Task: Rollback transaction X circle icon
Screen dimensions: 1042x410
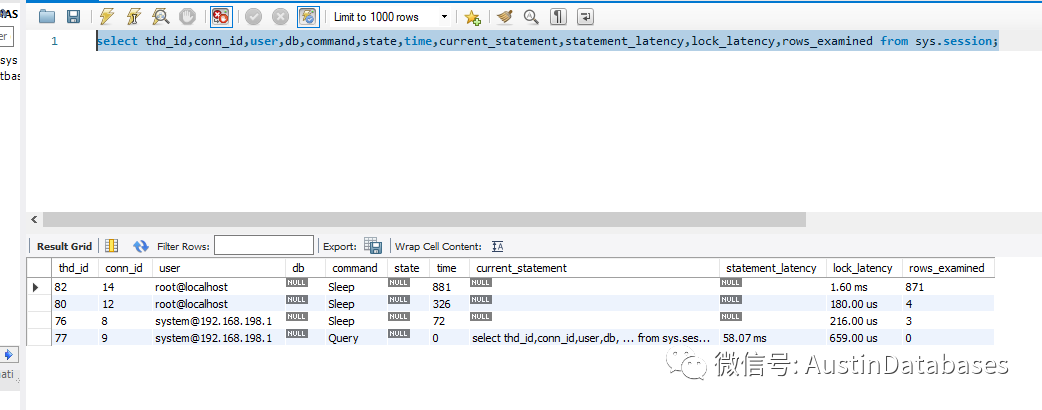Action: [x=280, y=17]
